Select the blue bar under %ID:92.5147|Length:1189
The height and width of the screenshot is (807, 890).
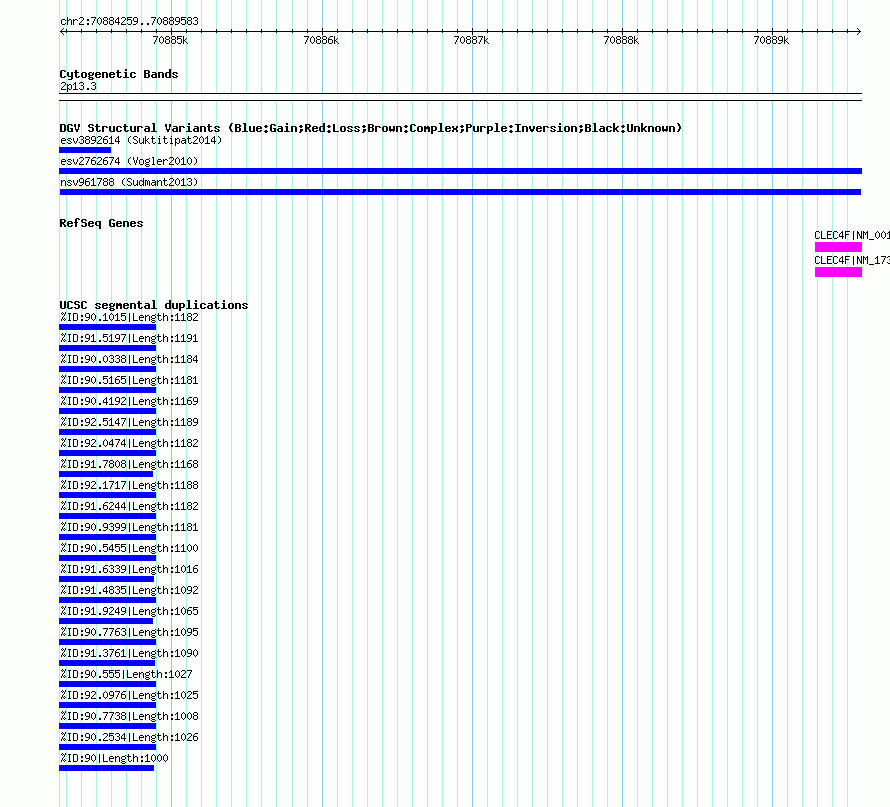pos(107,432)
